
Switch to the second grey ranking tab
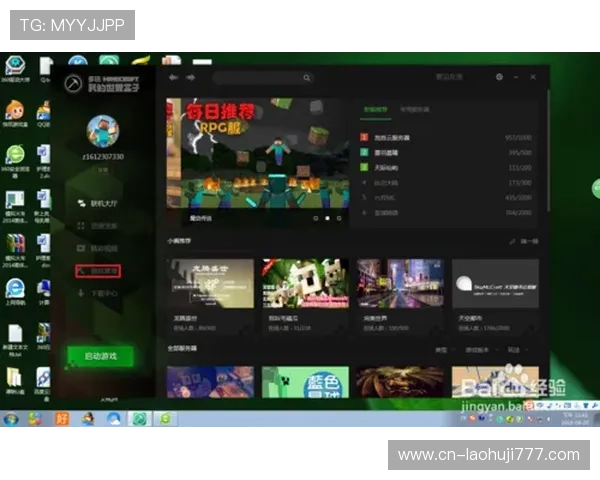[x=415, y=109]
